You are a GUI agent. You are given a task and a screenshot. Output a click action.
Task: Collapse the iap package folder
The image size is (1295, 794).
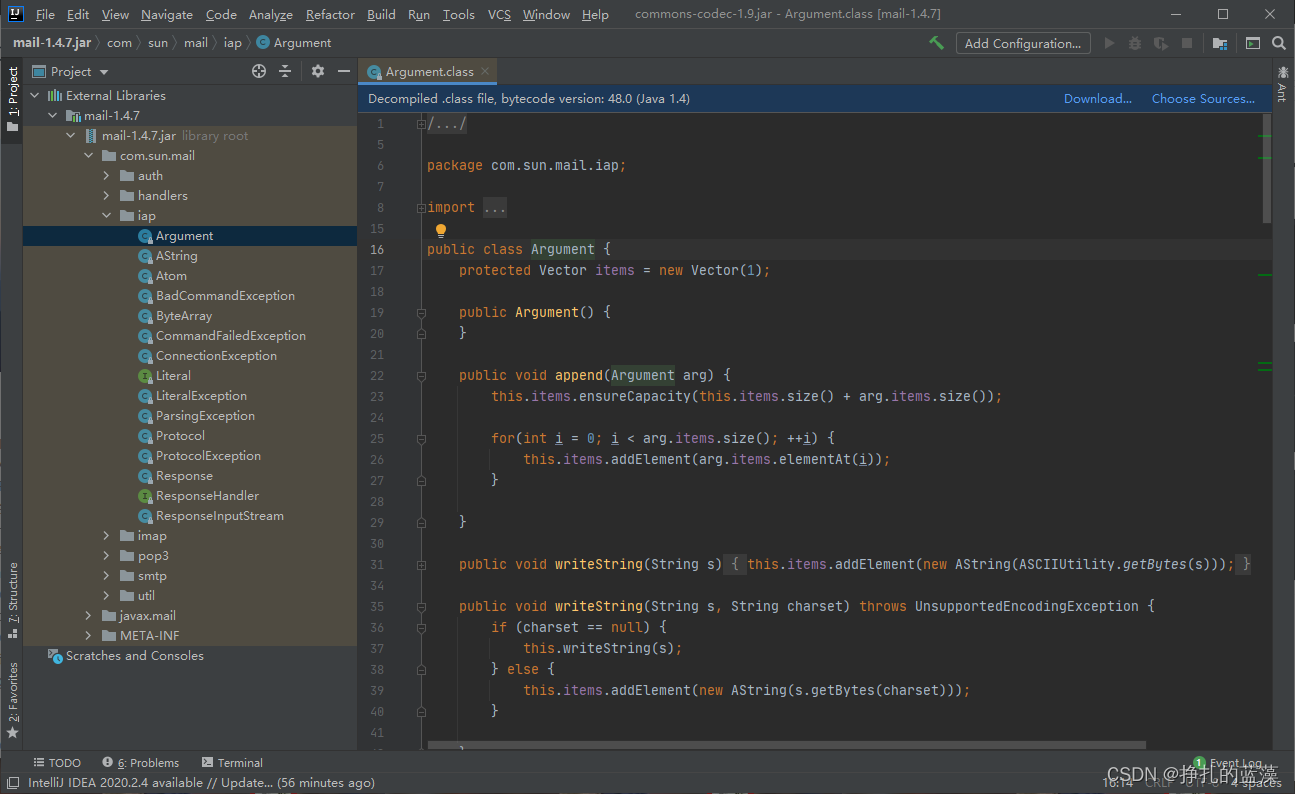coord(106,216)
